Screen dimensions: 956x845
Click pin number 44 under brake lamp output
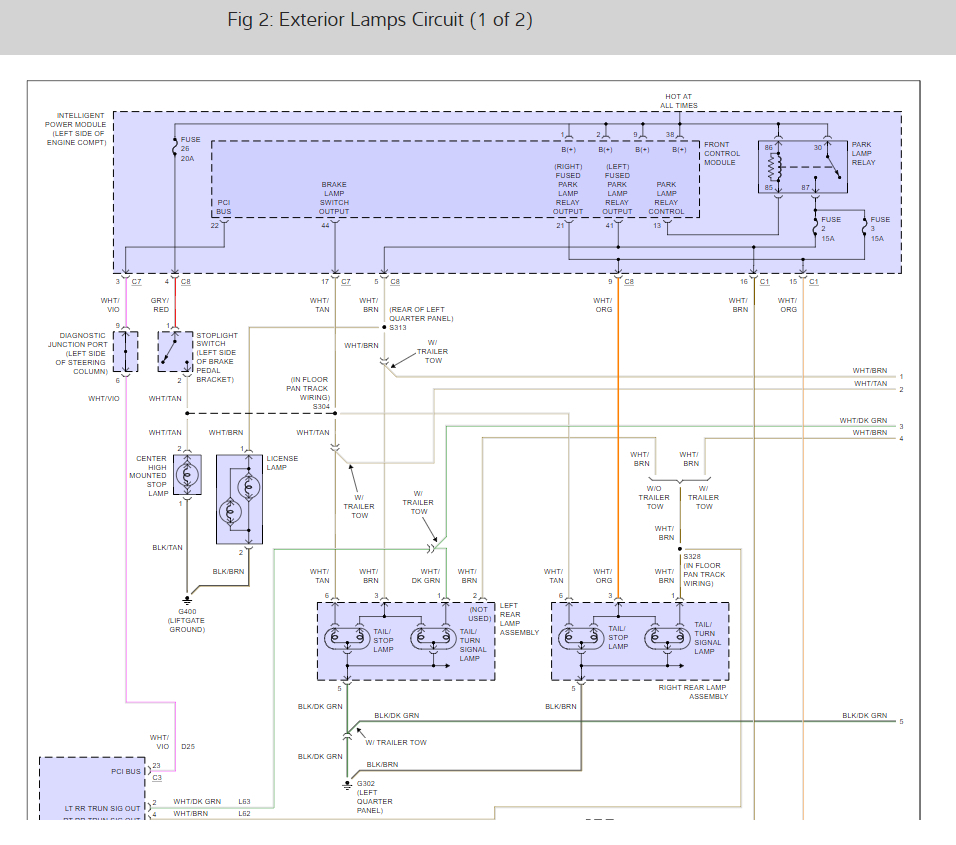[x=325, y=226]
